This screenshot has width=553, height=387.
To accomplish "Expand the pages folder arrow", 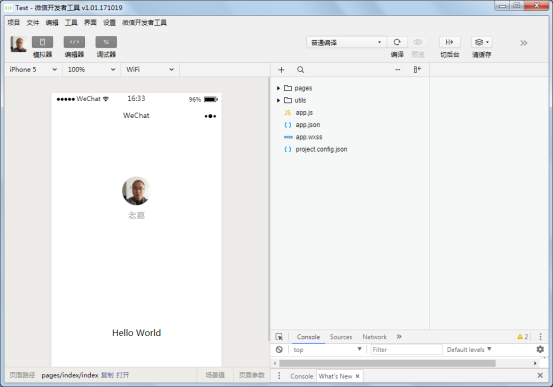I will pyautogui.click(x=278, y=88).
